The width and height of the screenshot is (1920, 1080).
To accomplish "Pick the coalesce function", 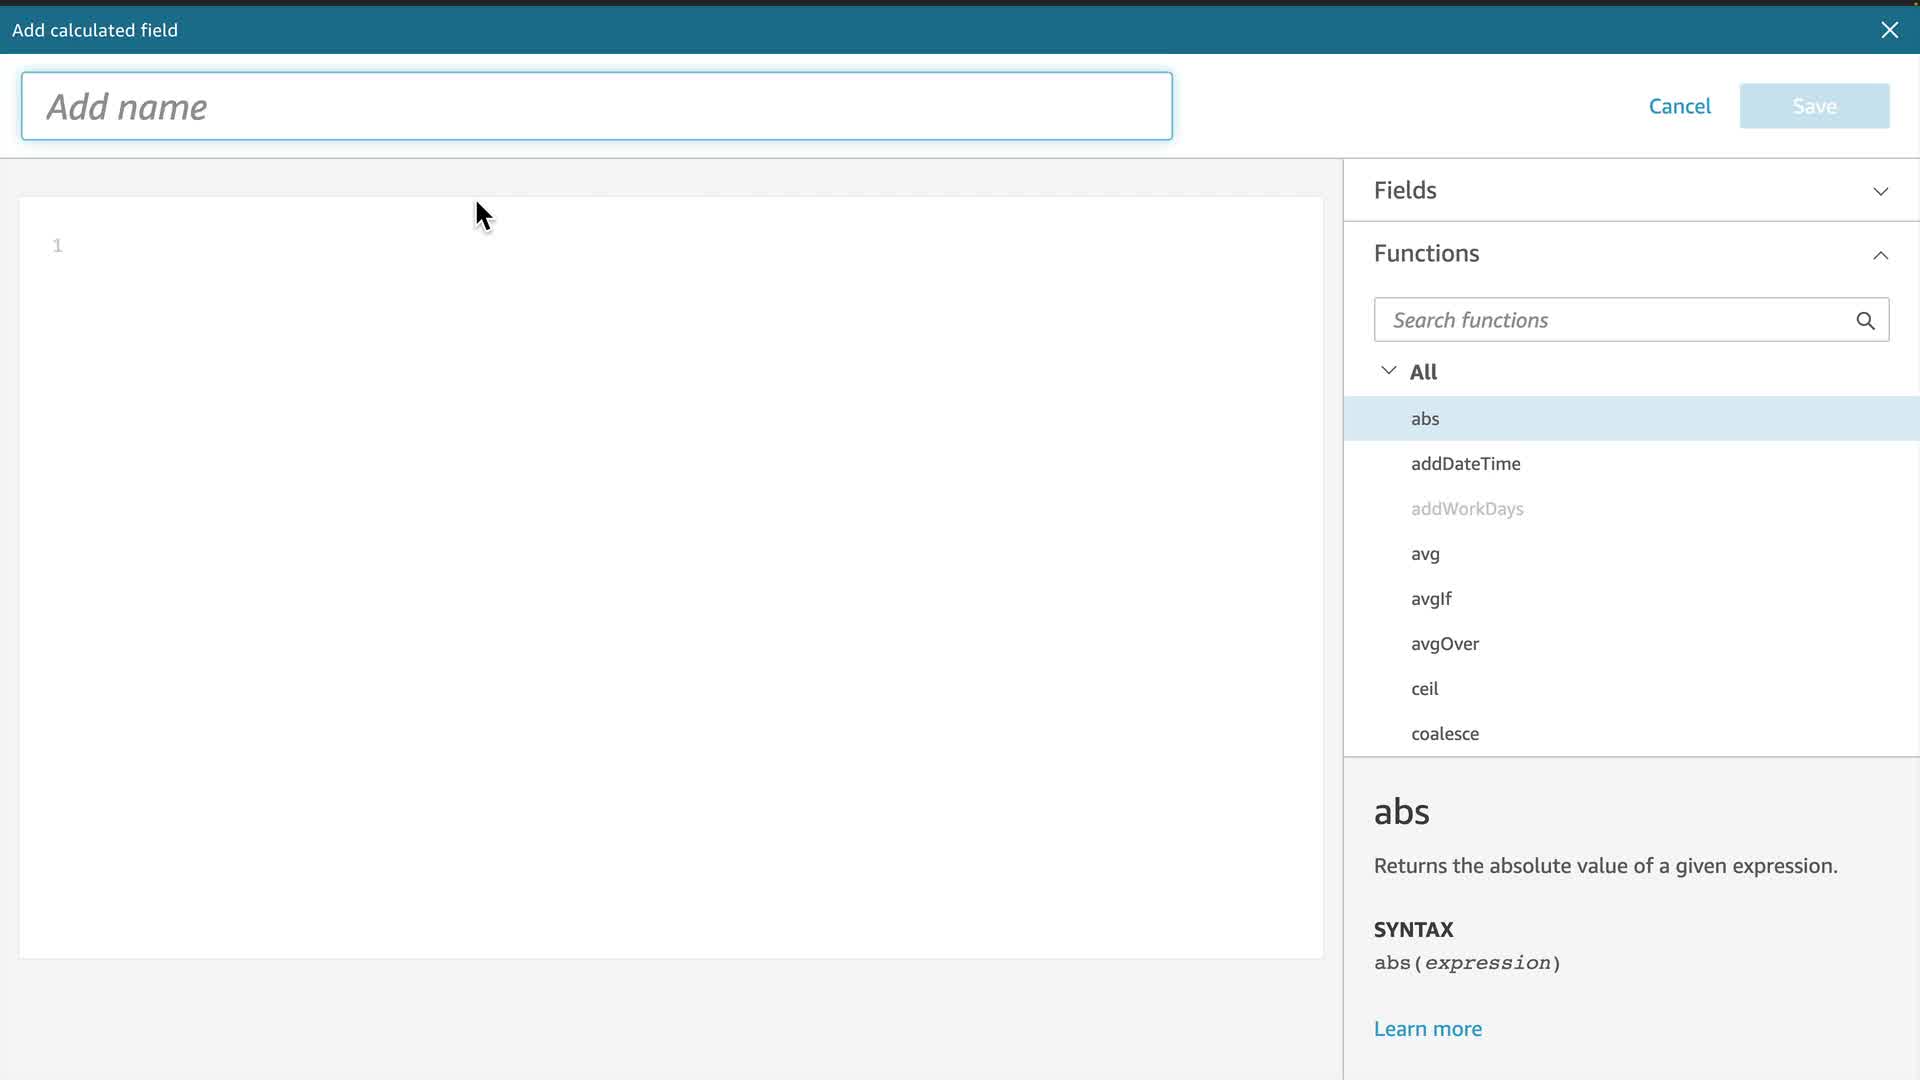I will [x=1445, y=734].
